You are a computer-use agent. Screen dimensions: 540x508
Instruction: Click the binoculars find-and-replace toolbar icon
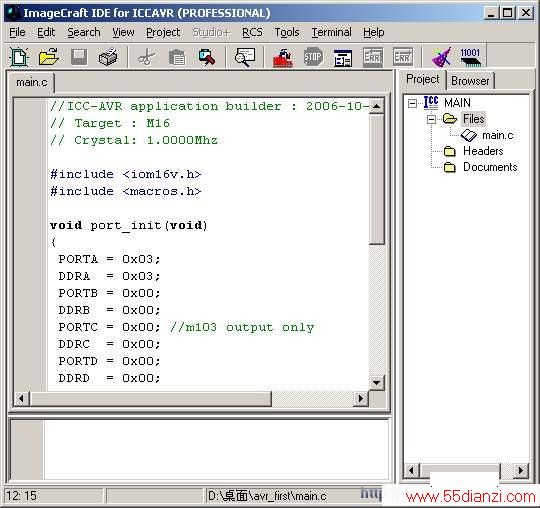207,57
